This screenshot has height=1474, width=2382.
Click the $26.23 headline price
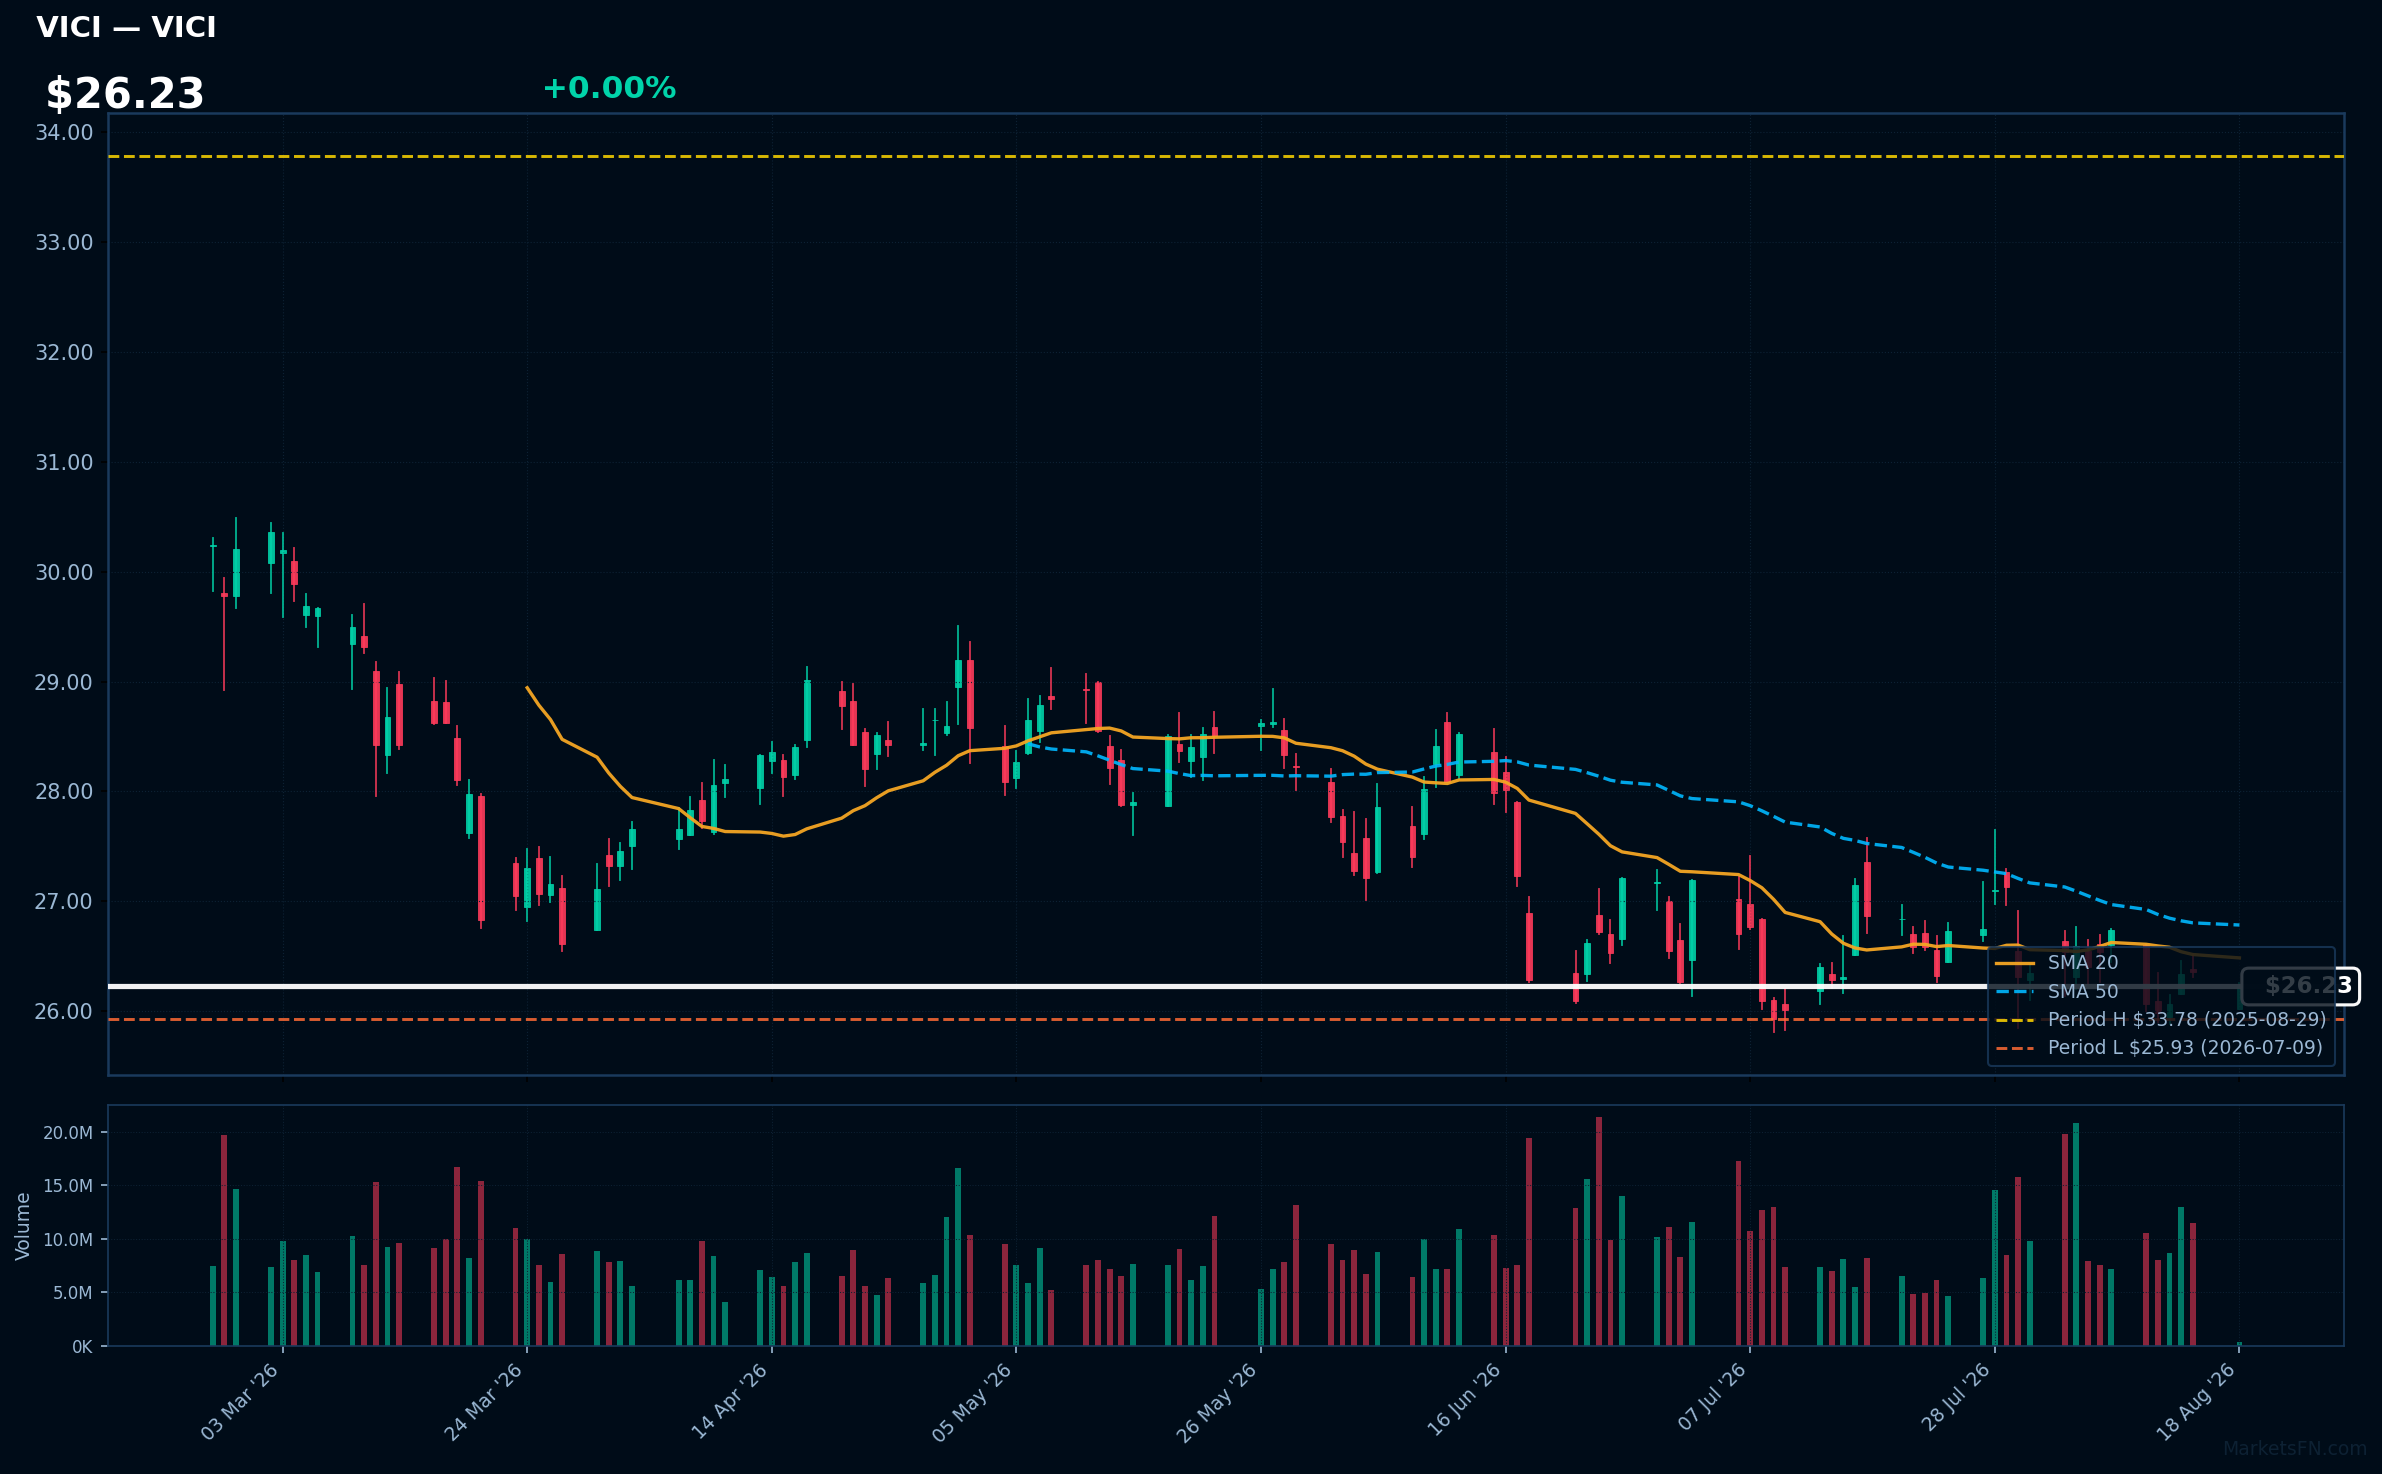(x=125, y=94)
